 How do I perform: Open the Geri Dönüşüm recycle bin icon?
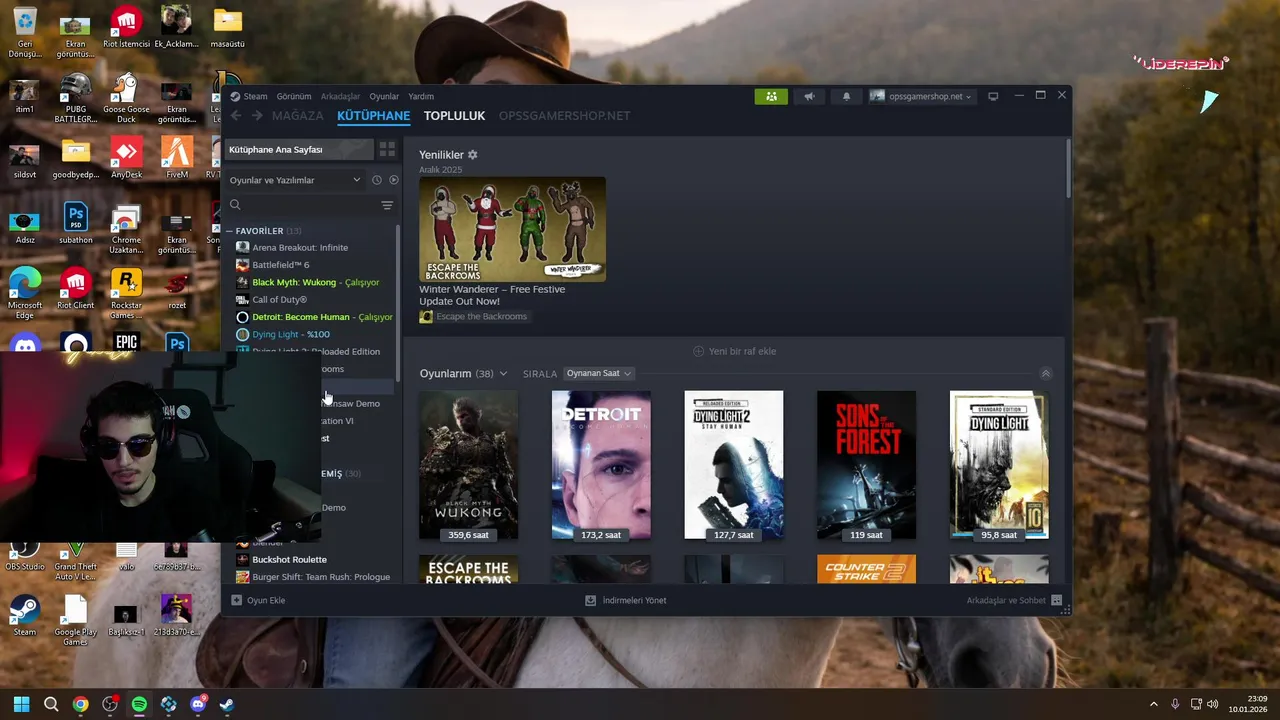25,32
